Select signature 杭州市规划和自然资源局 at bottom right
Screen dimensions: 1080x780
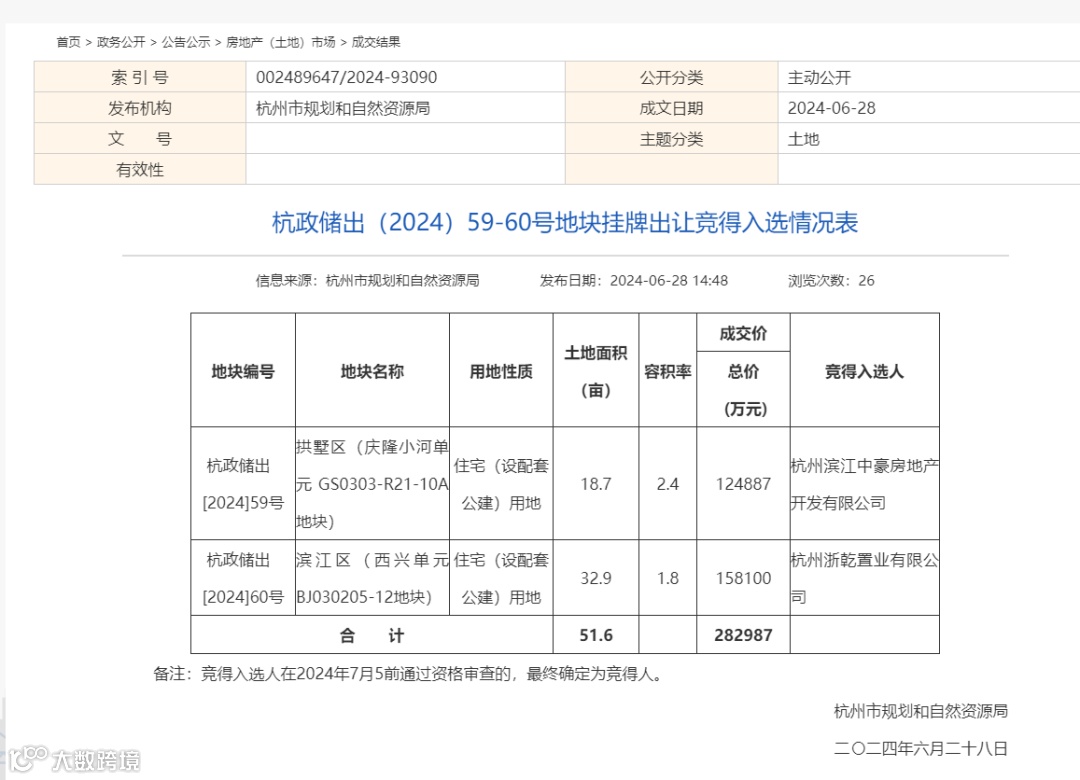point(921,710)
